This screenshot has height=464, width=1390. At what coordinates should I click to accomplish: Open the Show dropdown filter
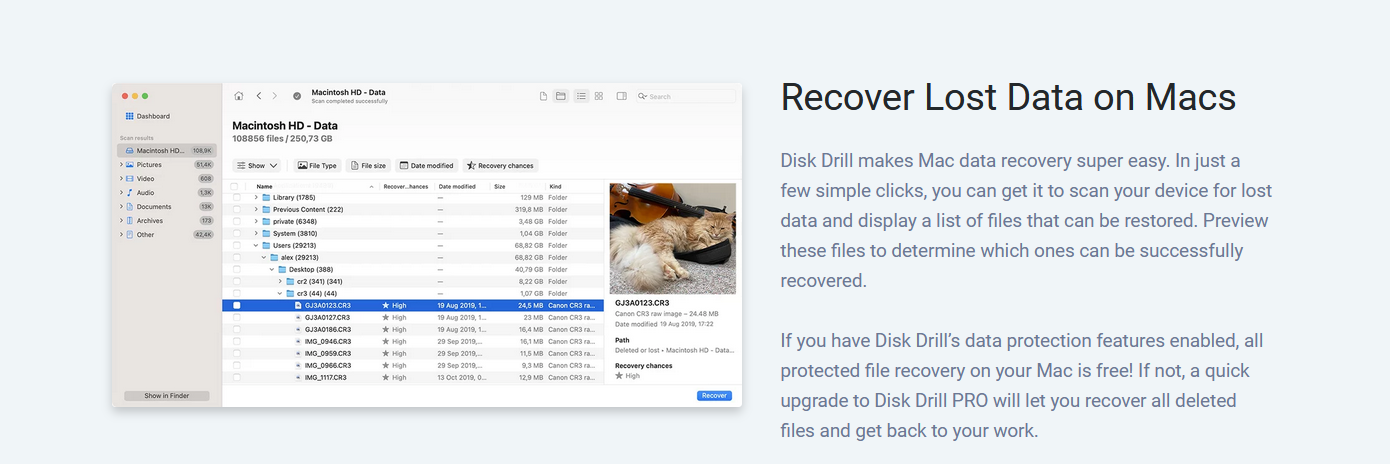click(x=257, y=165)
